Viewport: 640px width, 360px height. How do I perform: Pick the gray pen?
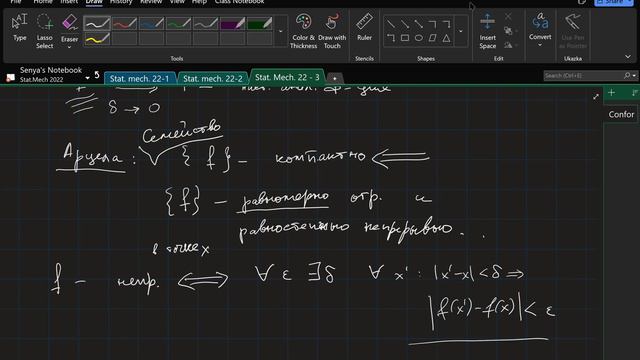tap(205, 23)
